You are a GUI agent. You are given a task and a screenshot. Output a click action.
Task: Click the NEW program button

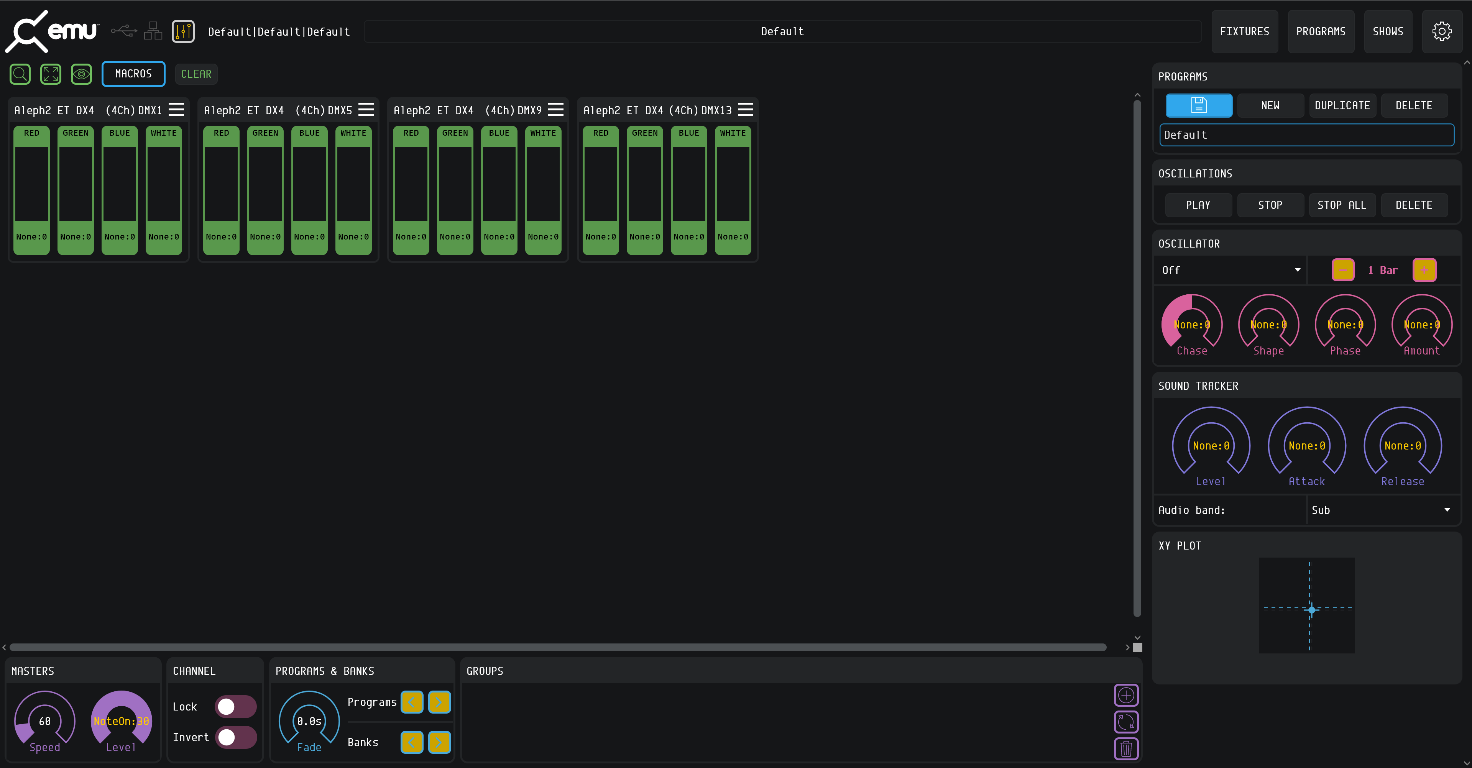click(x=1271, y=105)
